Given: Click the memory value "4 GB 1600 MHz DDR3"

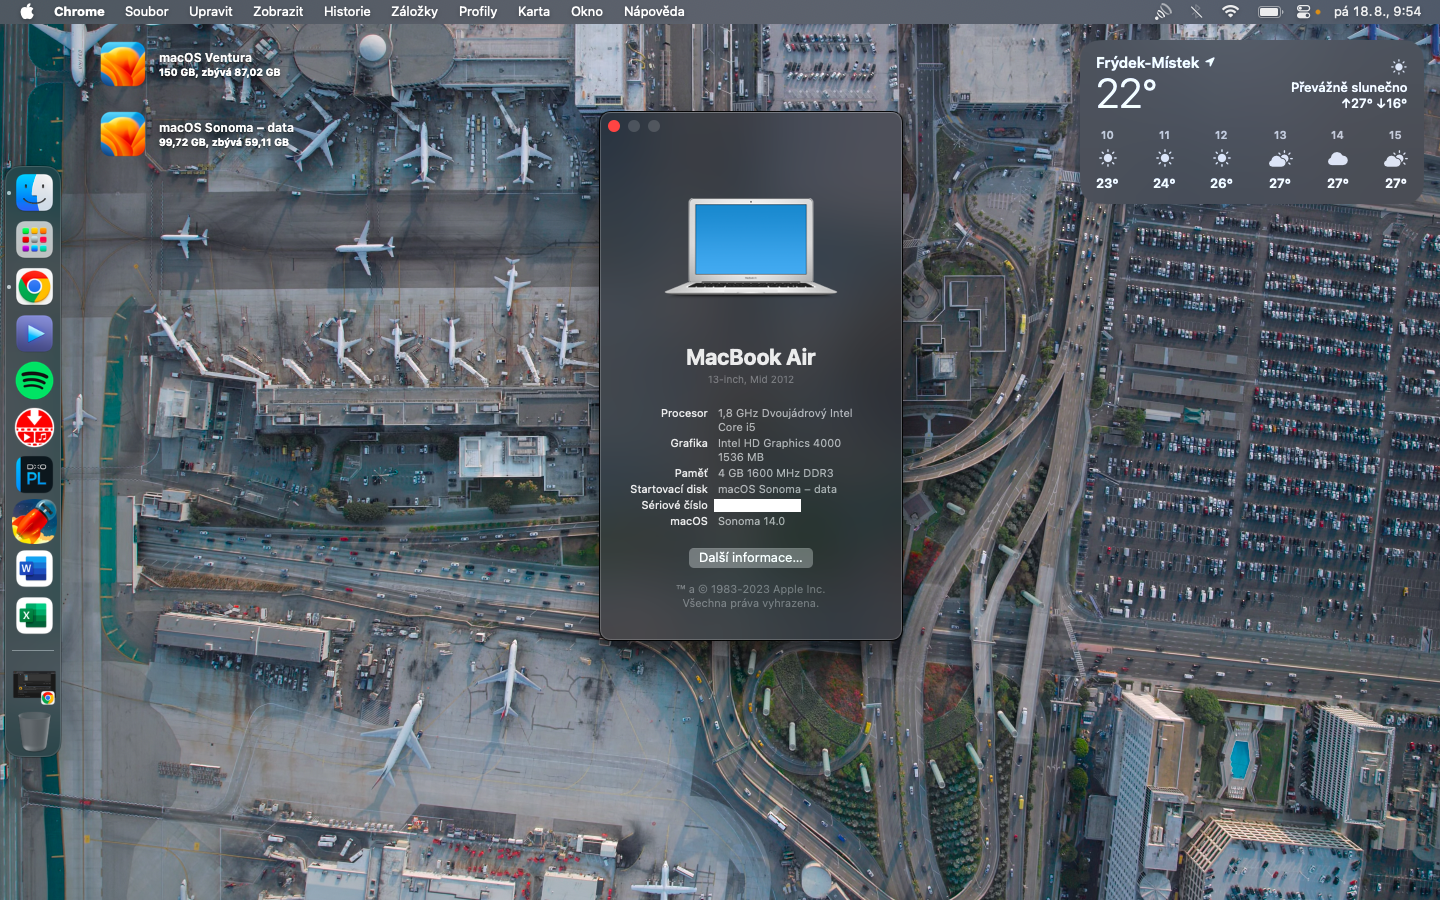Looking at the screenshot, I should 775,473.
